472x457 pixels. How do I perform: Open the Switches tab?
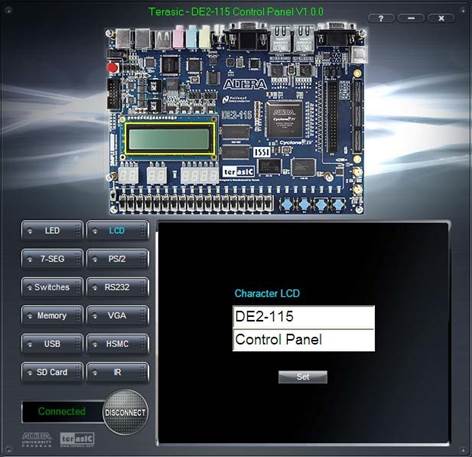pyautogui.click(x=52, y=287)
